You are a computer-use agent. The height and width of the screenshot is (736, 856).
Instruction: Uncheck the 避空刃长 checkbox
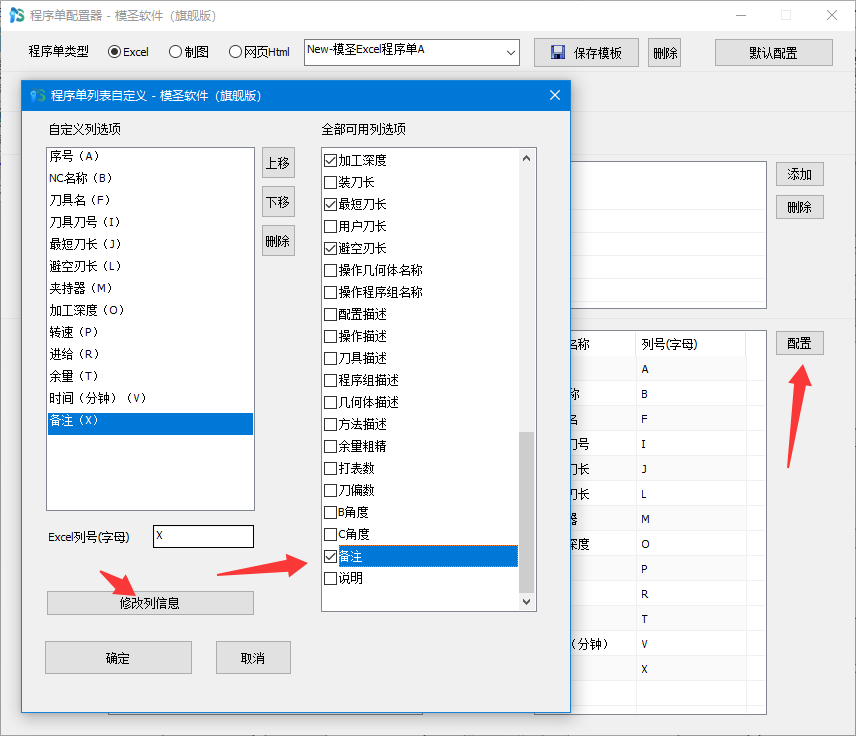point(330,248)
